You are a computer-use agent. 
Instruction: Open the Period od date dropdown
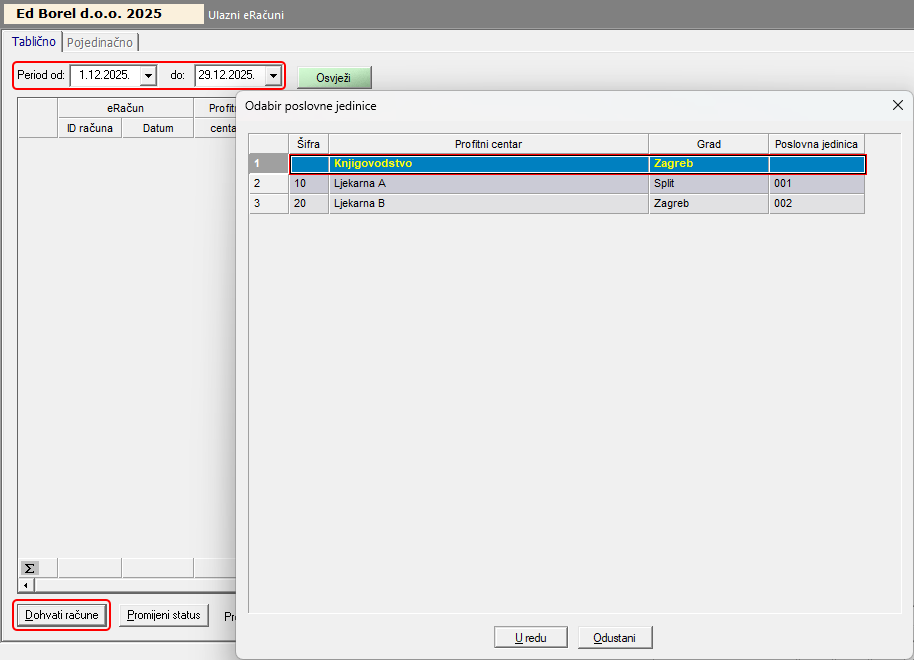(148, 75)
